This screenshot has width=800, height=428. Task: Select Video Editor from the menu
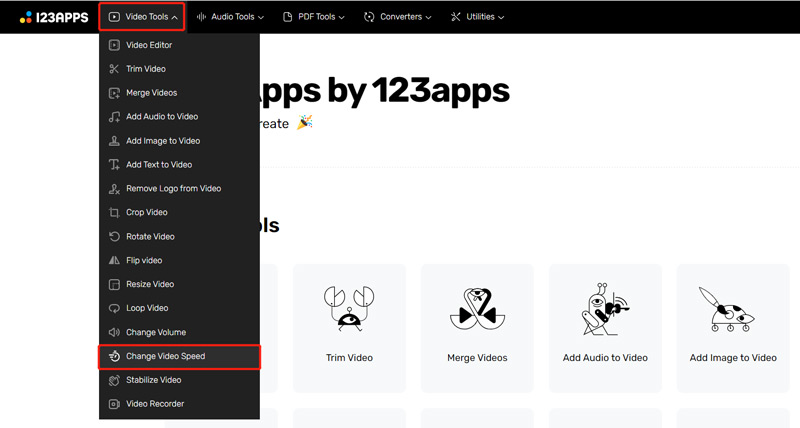click(179, 45)
